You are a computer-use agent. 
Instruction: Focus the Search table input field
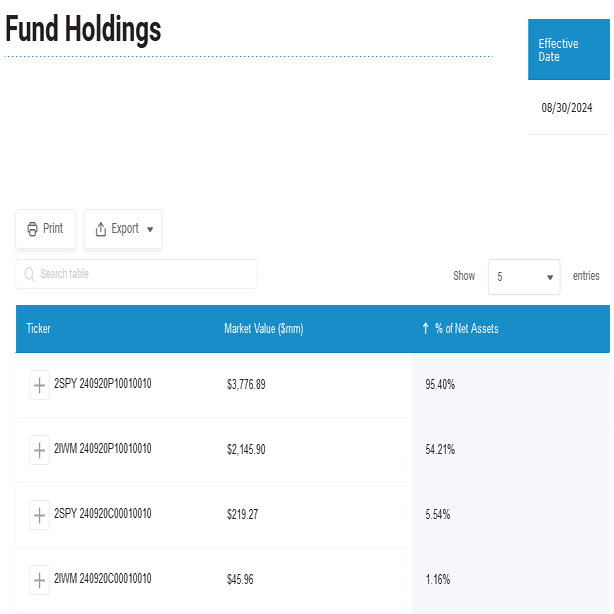(140, 274)
